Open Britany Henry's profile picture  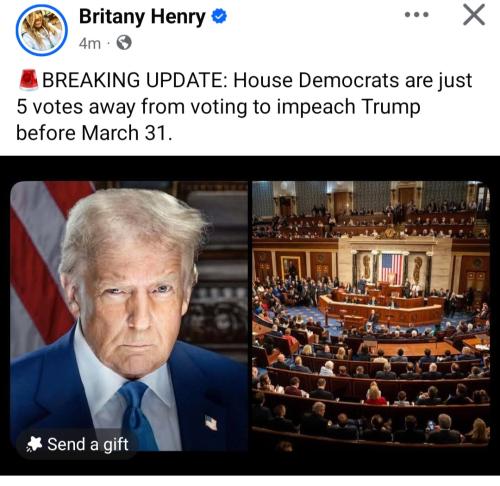tap(42, 30)
